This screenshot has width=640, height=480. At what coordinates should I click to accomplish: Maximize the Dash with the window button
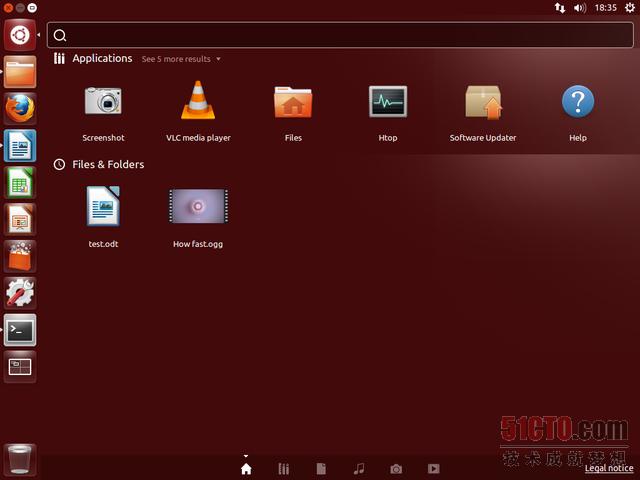[32, 7]
